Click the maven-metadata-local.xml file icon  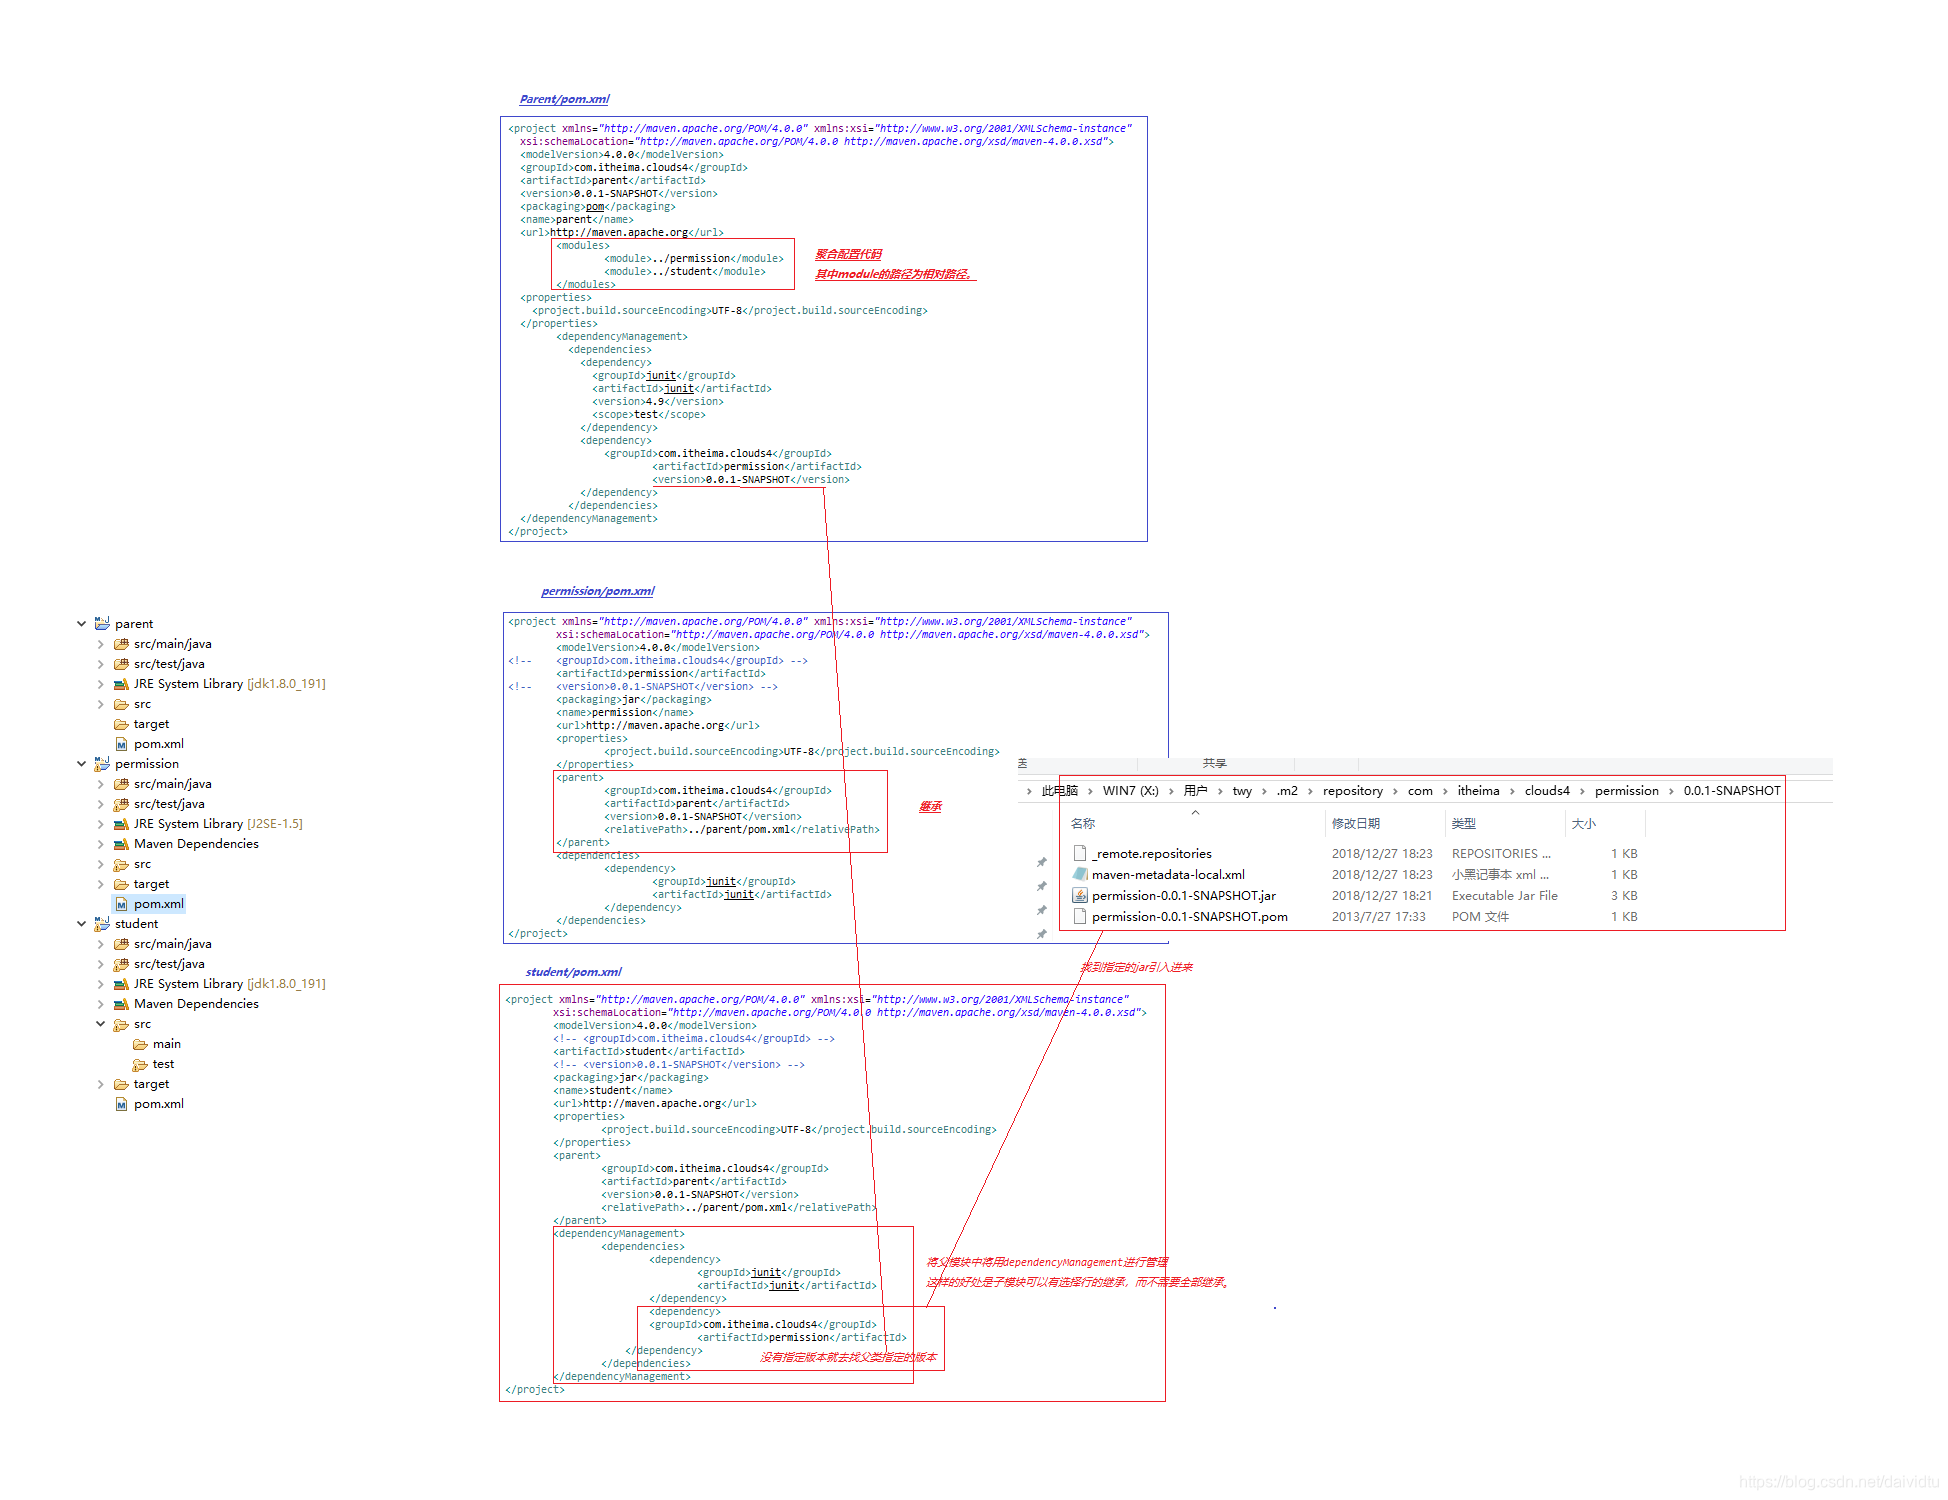(x=1079, y=874)
